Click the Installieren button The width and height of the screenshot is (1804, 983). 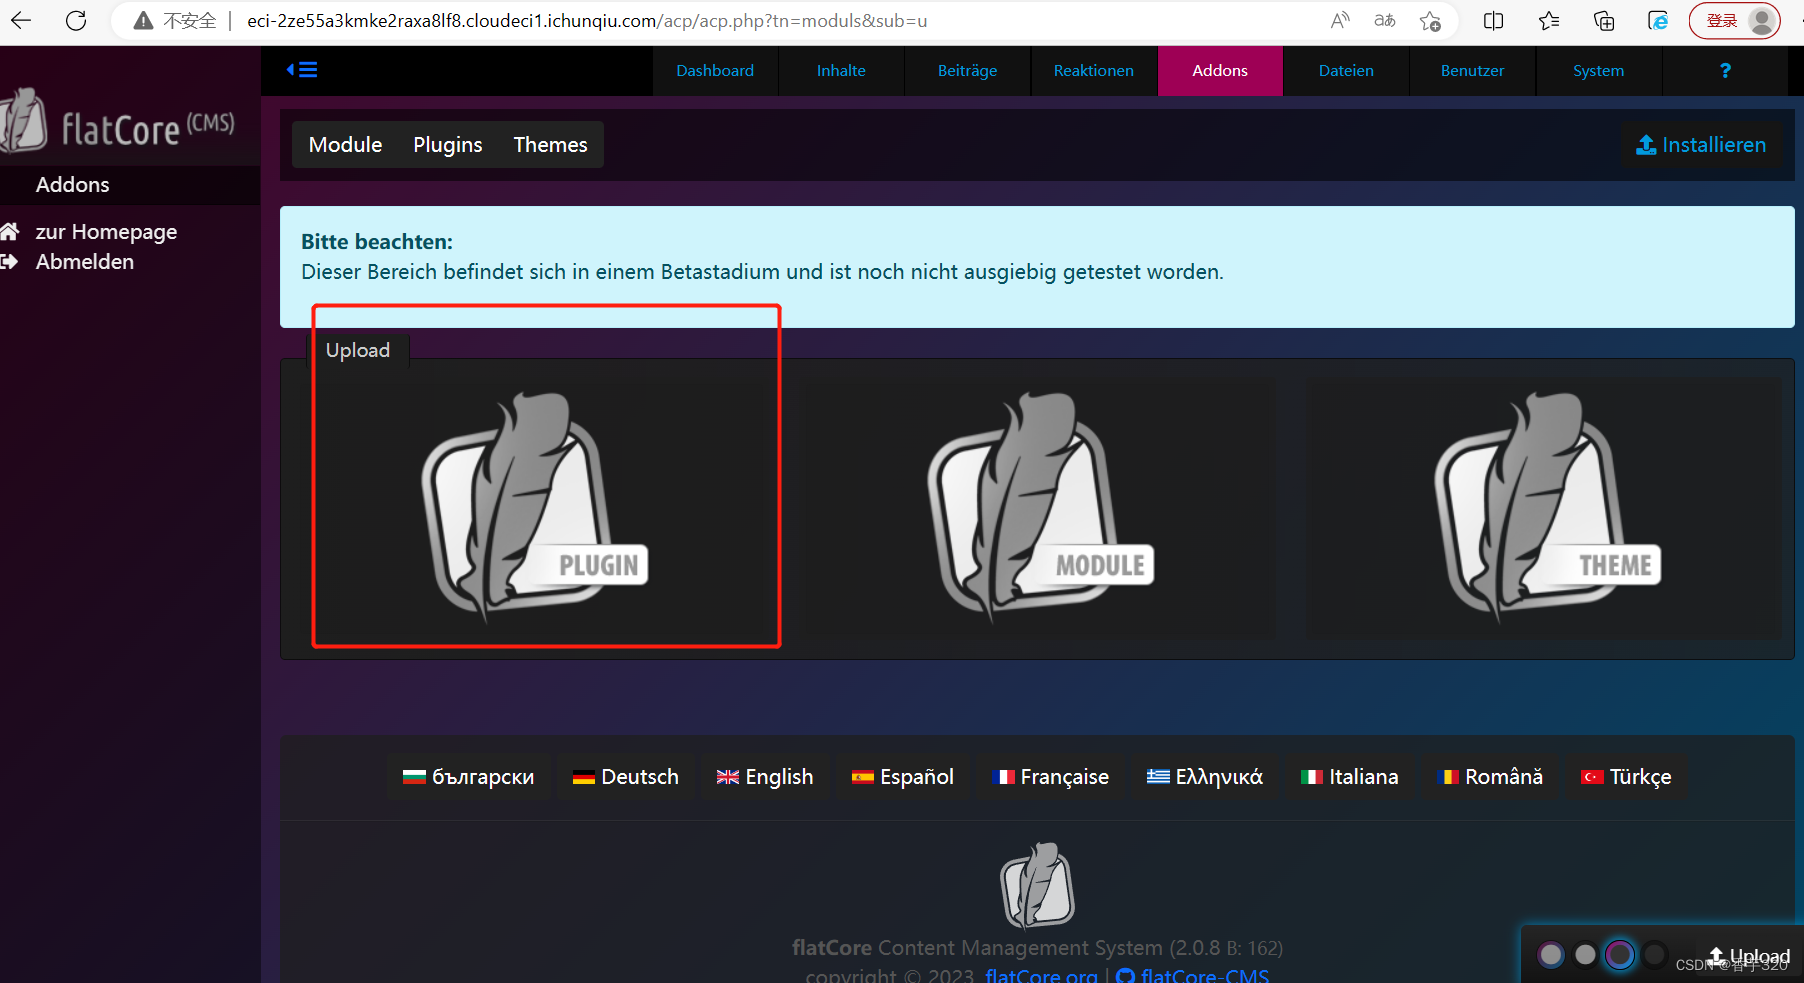(x=1701, y=145)
